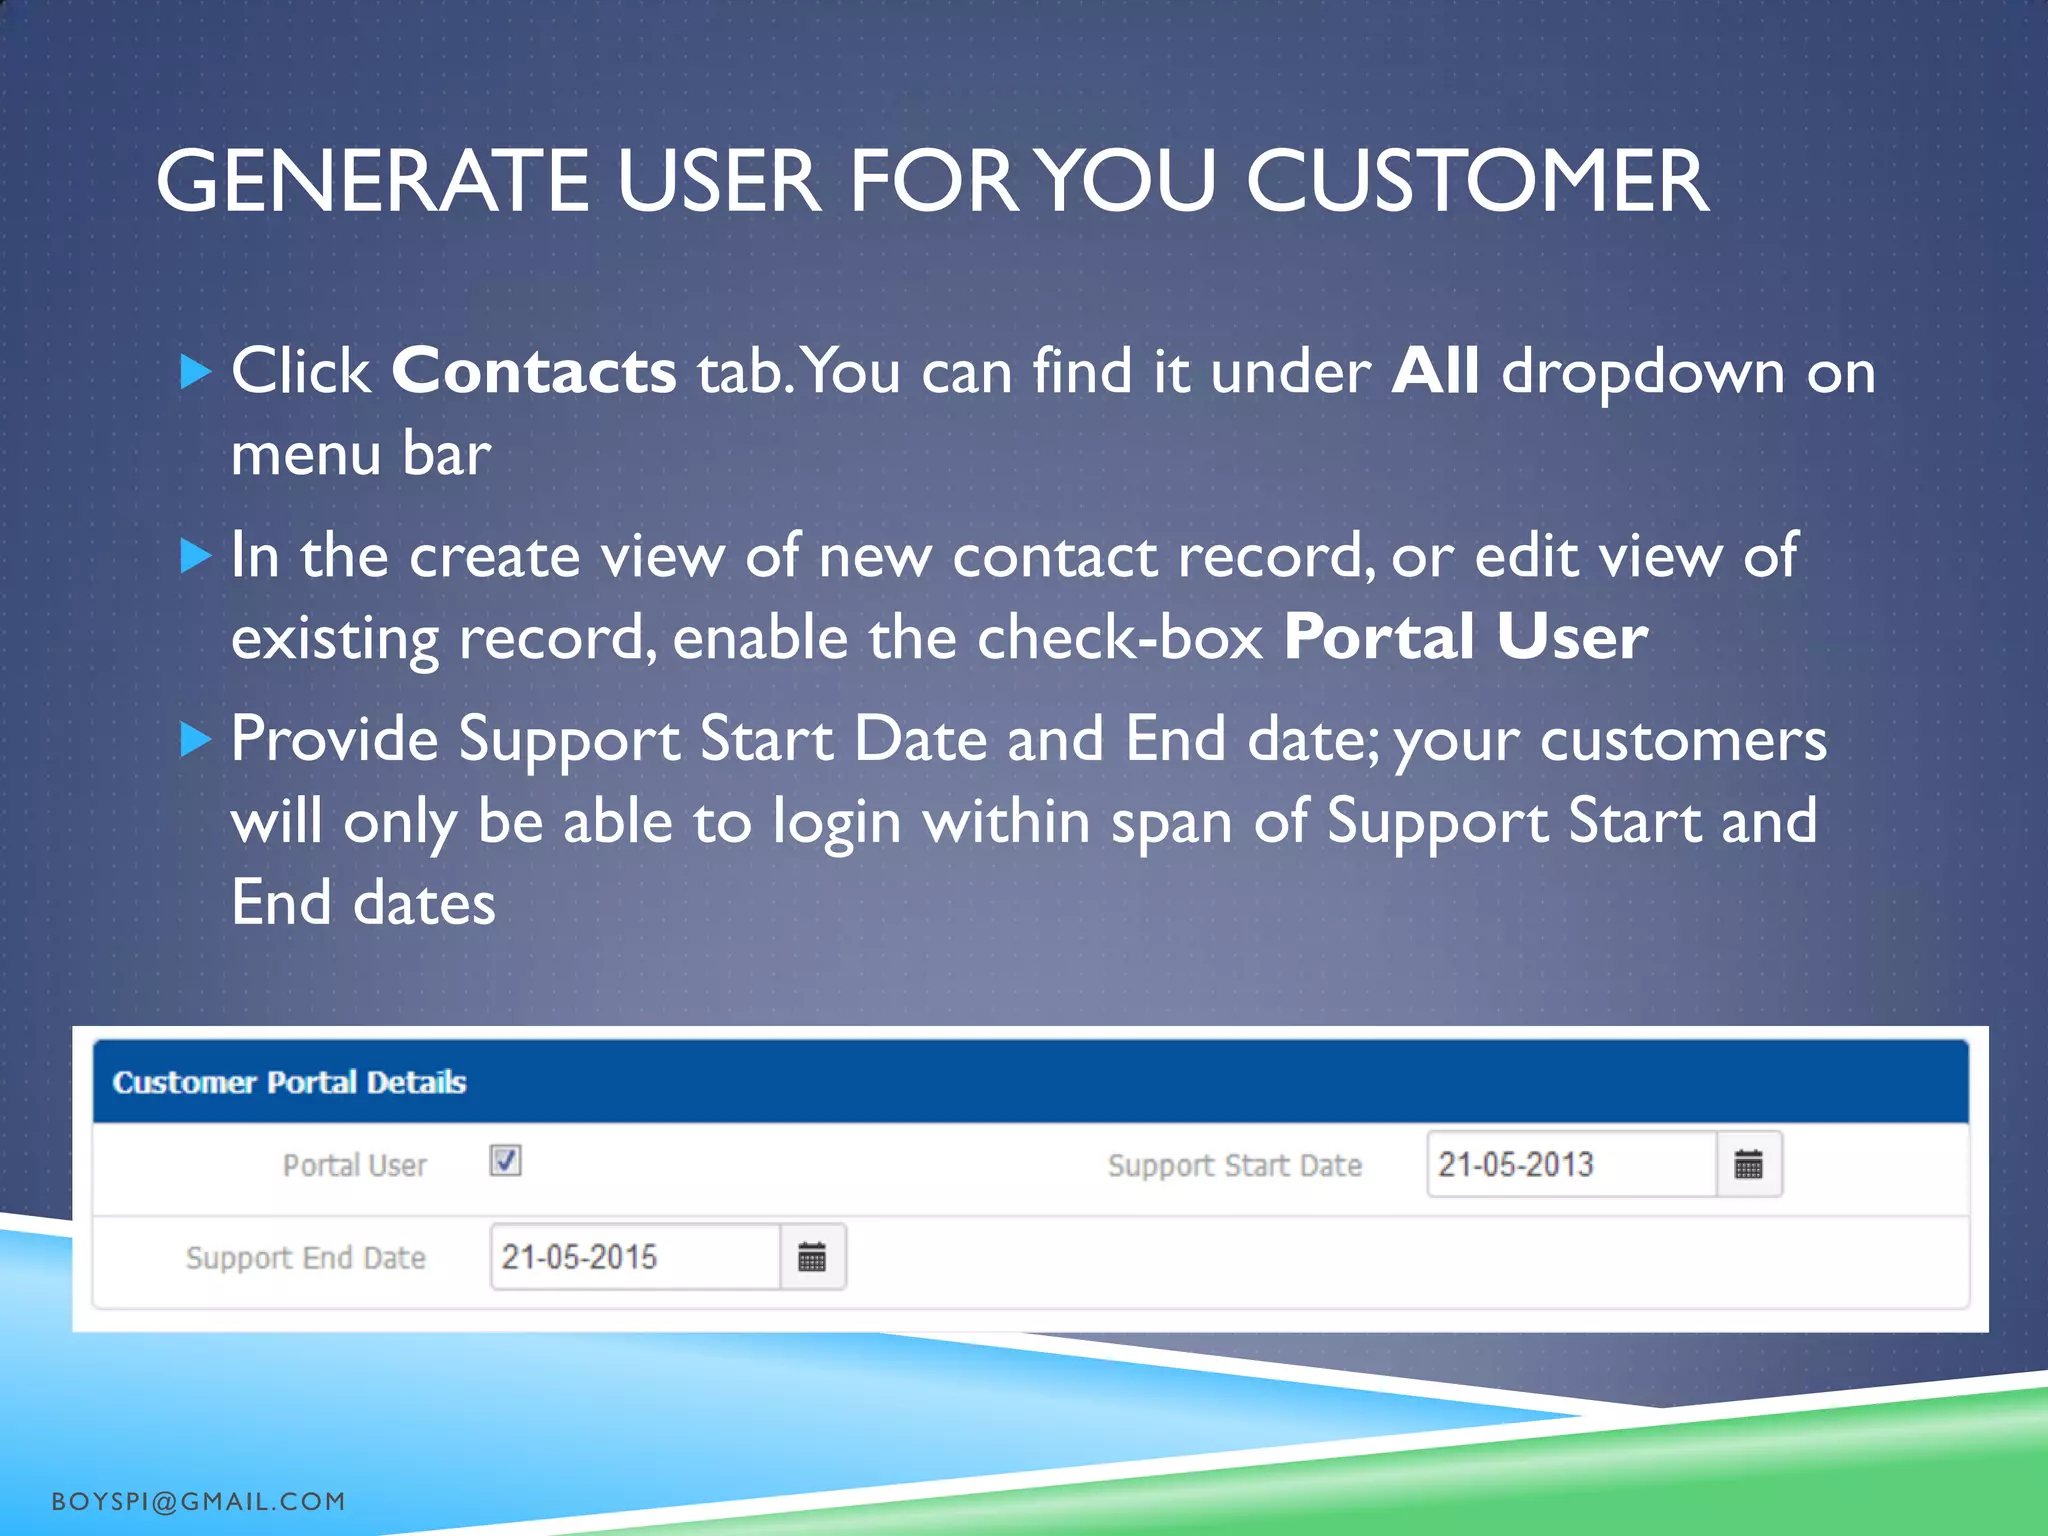The width and height of the screenshot is (2048, 1536).
Task: Click the Support Start Date label
Action: 1235,1166
